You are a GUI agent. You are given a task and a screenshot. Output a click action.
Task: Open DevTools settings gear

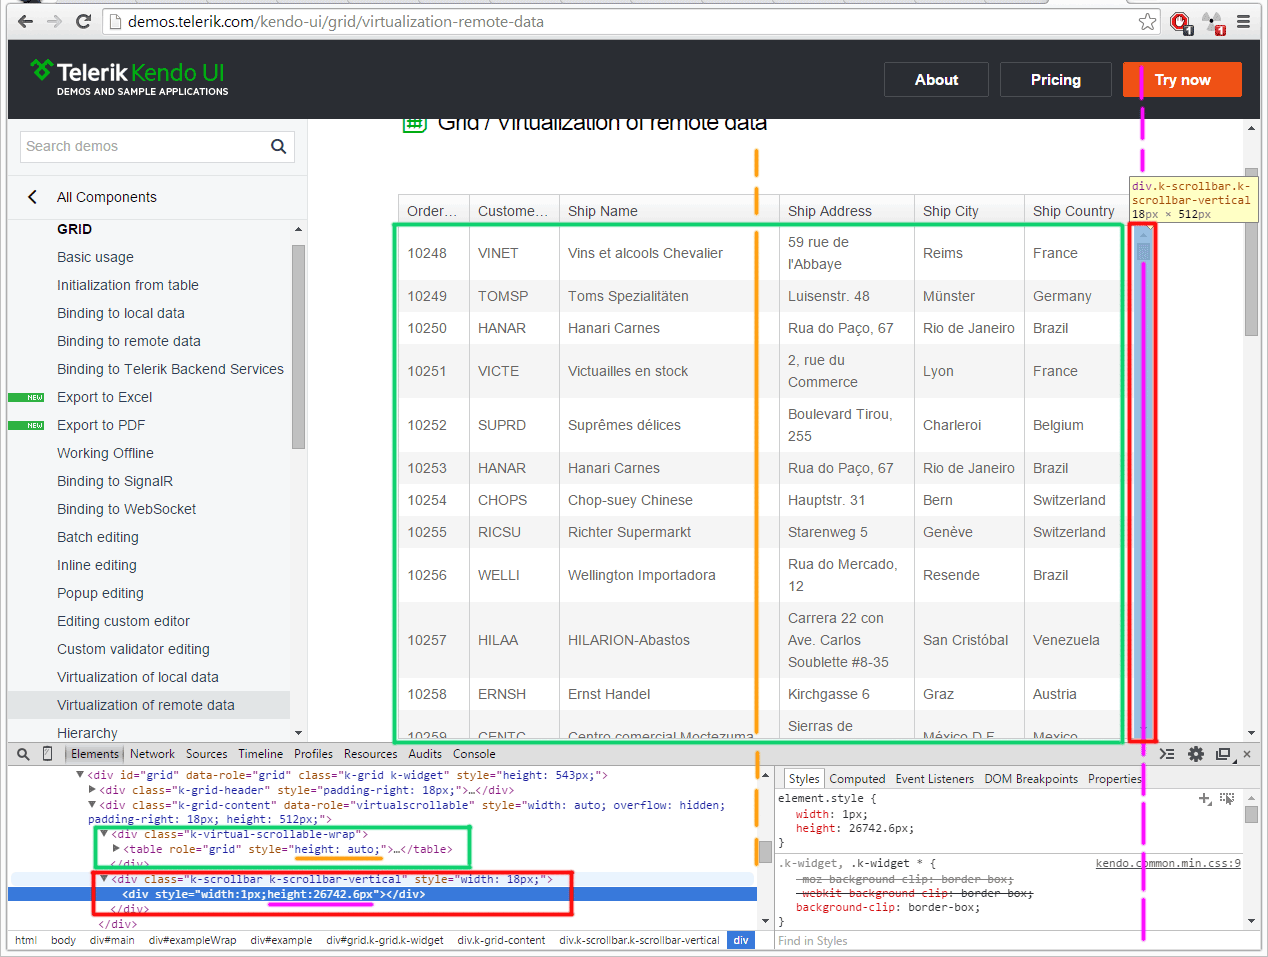(1195, 754)
